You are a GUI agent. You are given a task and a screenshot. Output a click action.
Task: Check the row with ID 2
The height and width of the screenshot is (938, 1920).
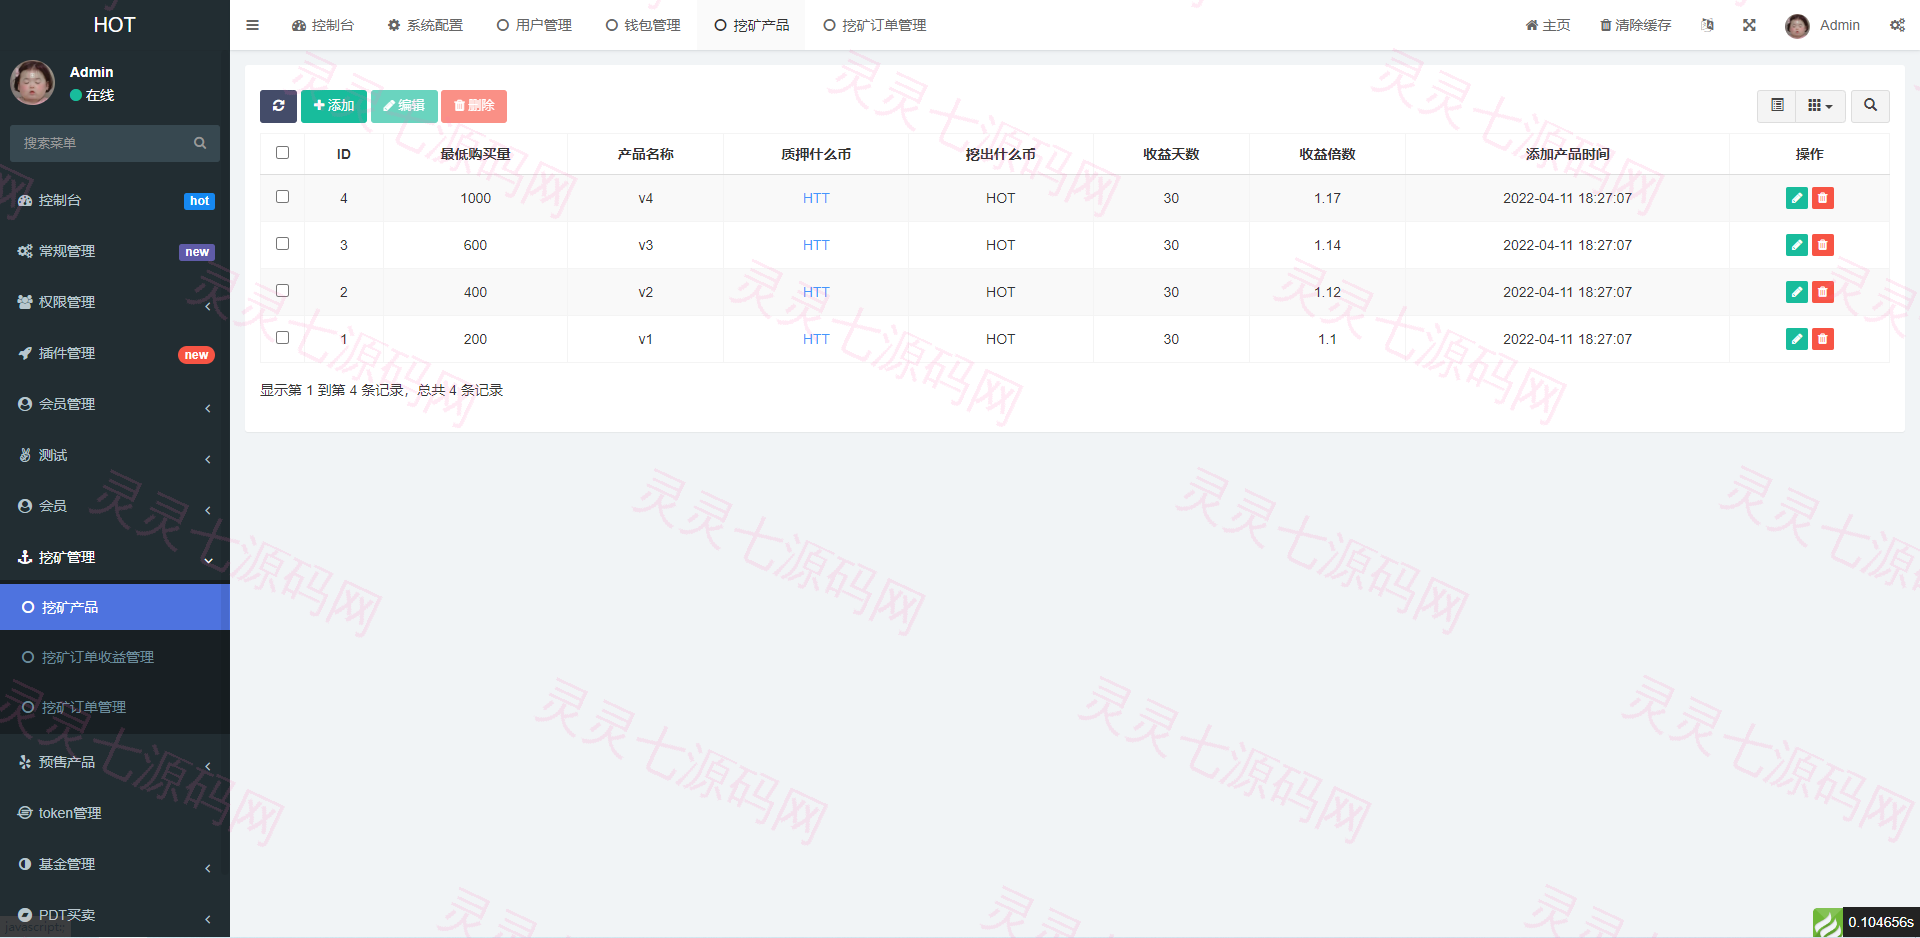[282, 291]
